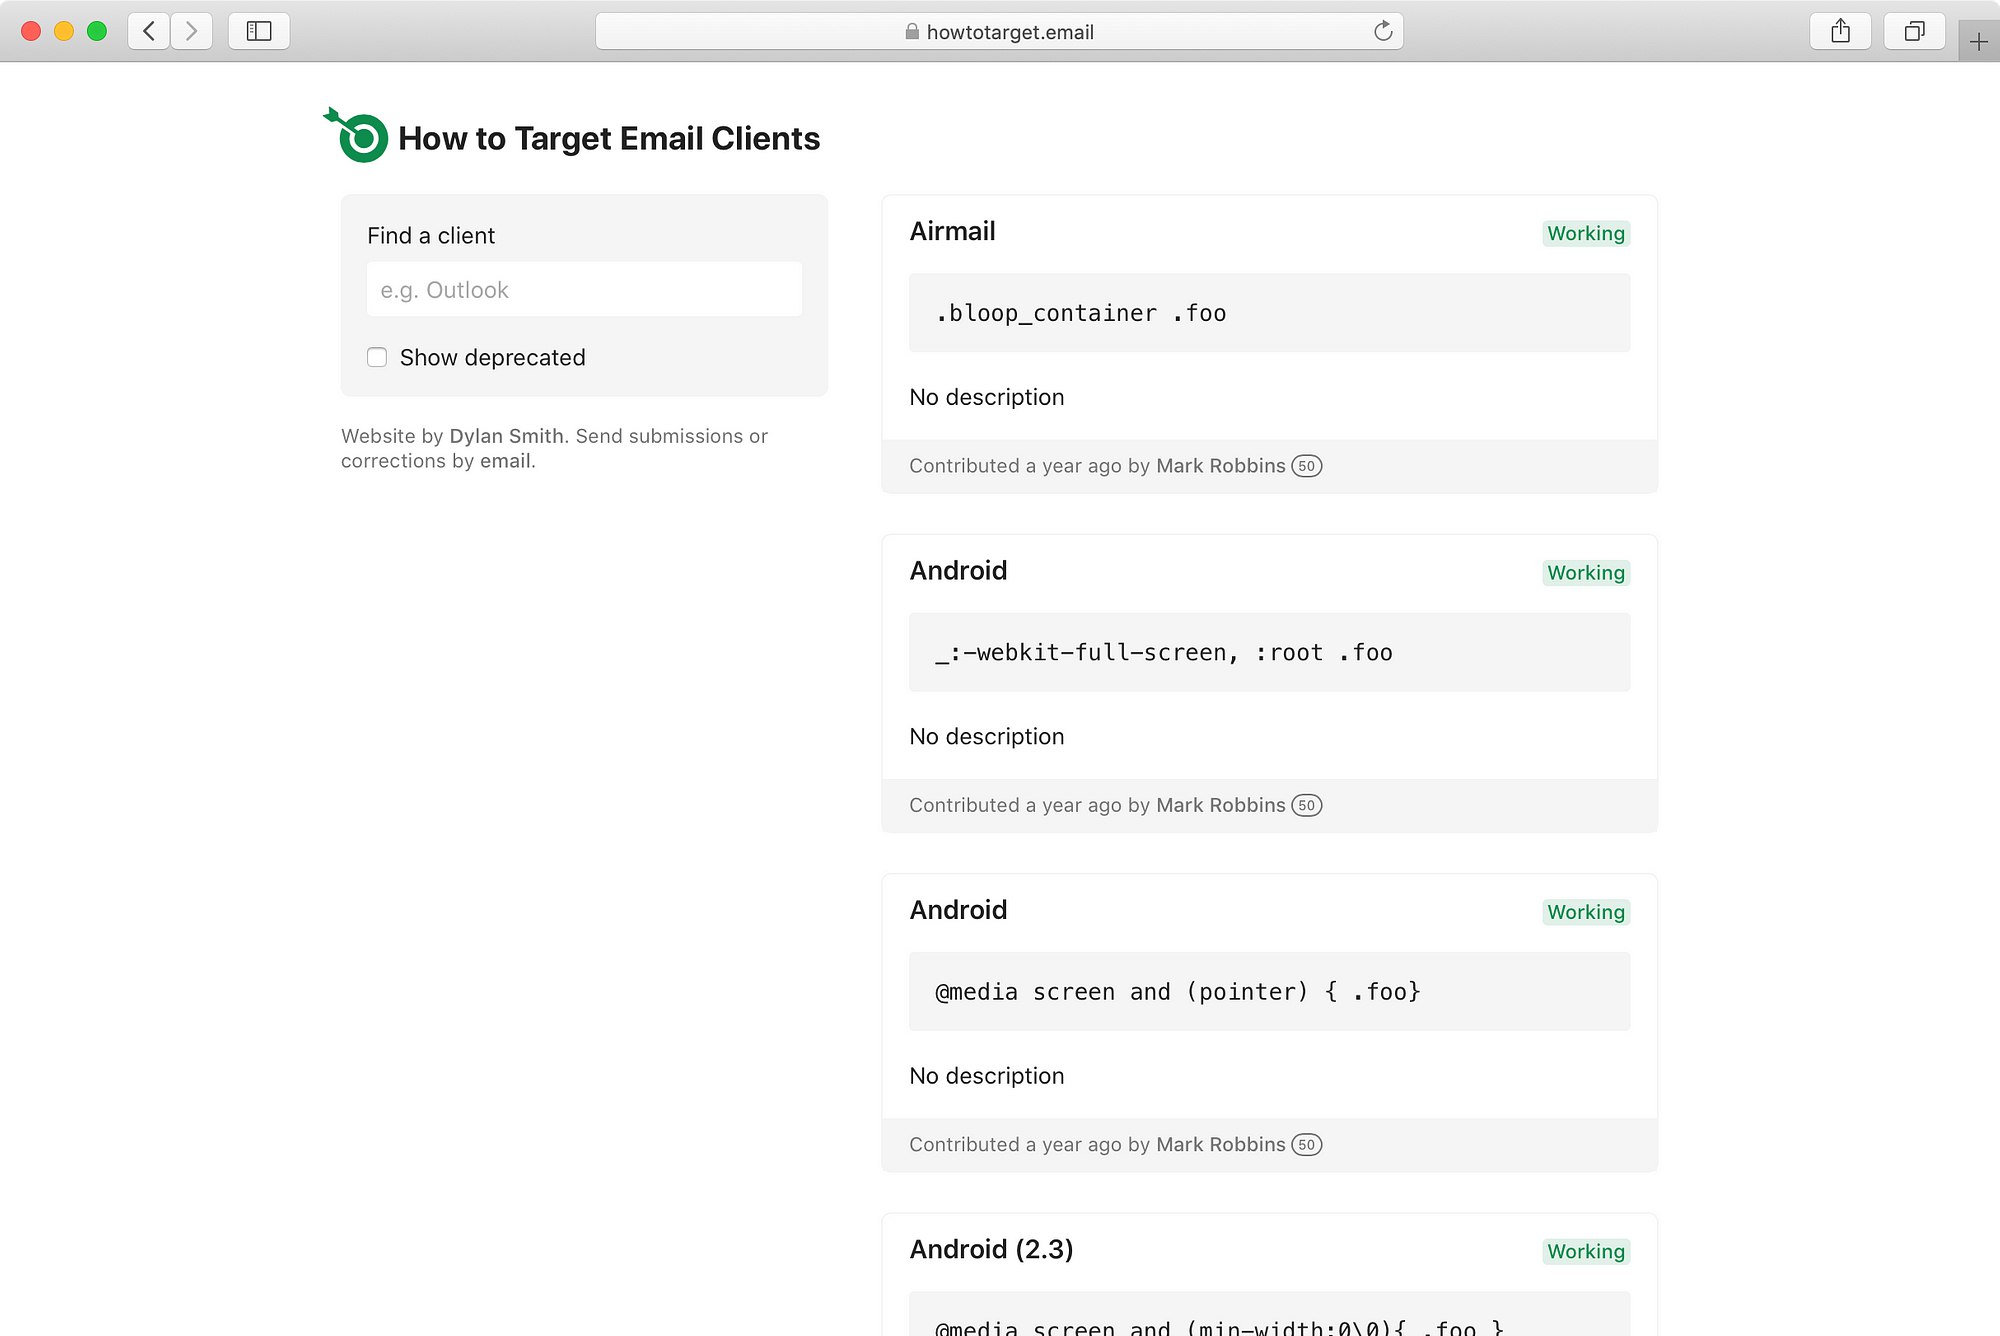The width and height of the screenshot is (2000, 1336).
Task: Show all tabs overview icon
Action: click(x=1914, y=31)
